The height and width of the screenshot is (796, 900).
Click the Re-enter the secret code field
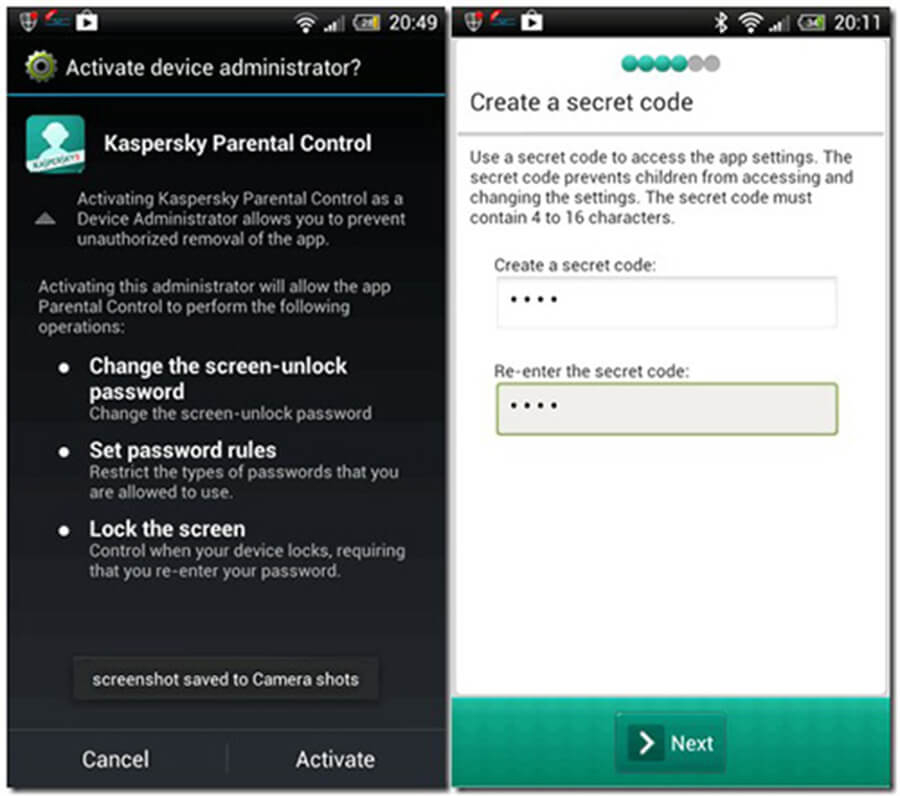[x=666, y=409]
